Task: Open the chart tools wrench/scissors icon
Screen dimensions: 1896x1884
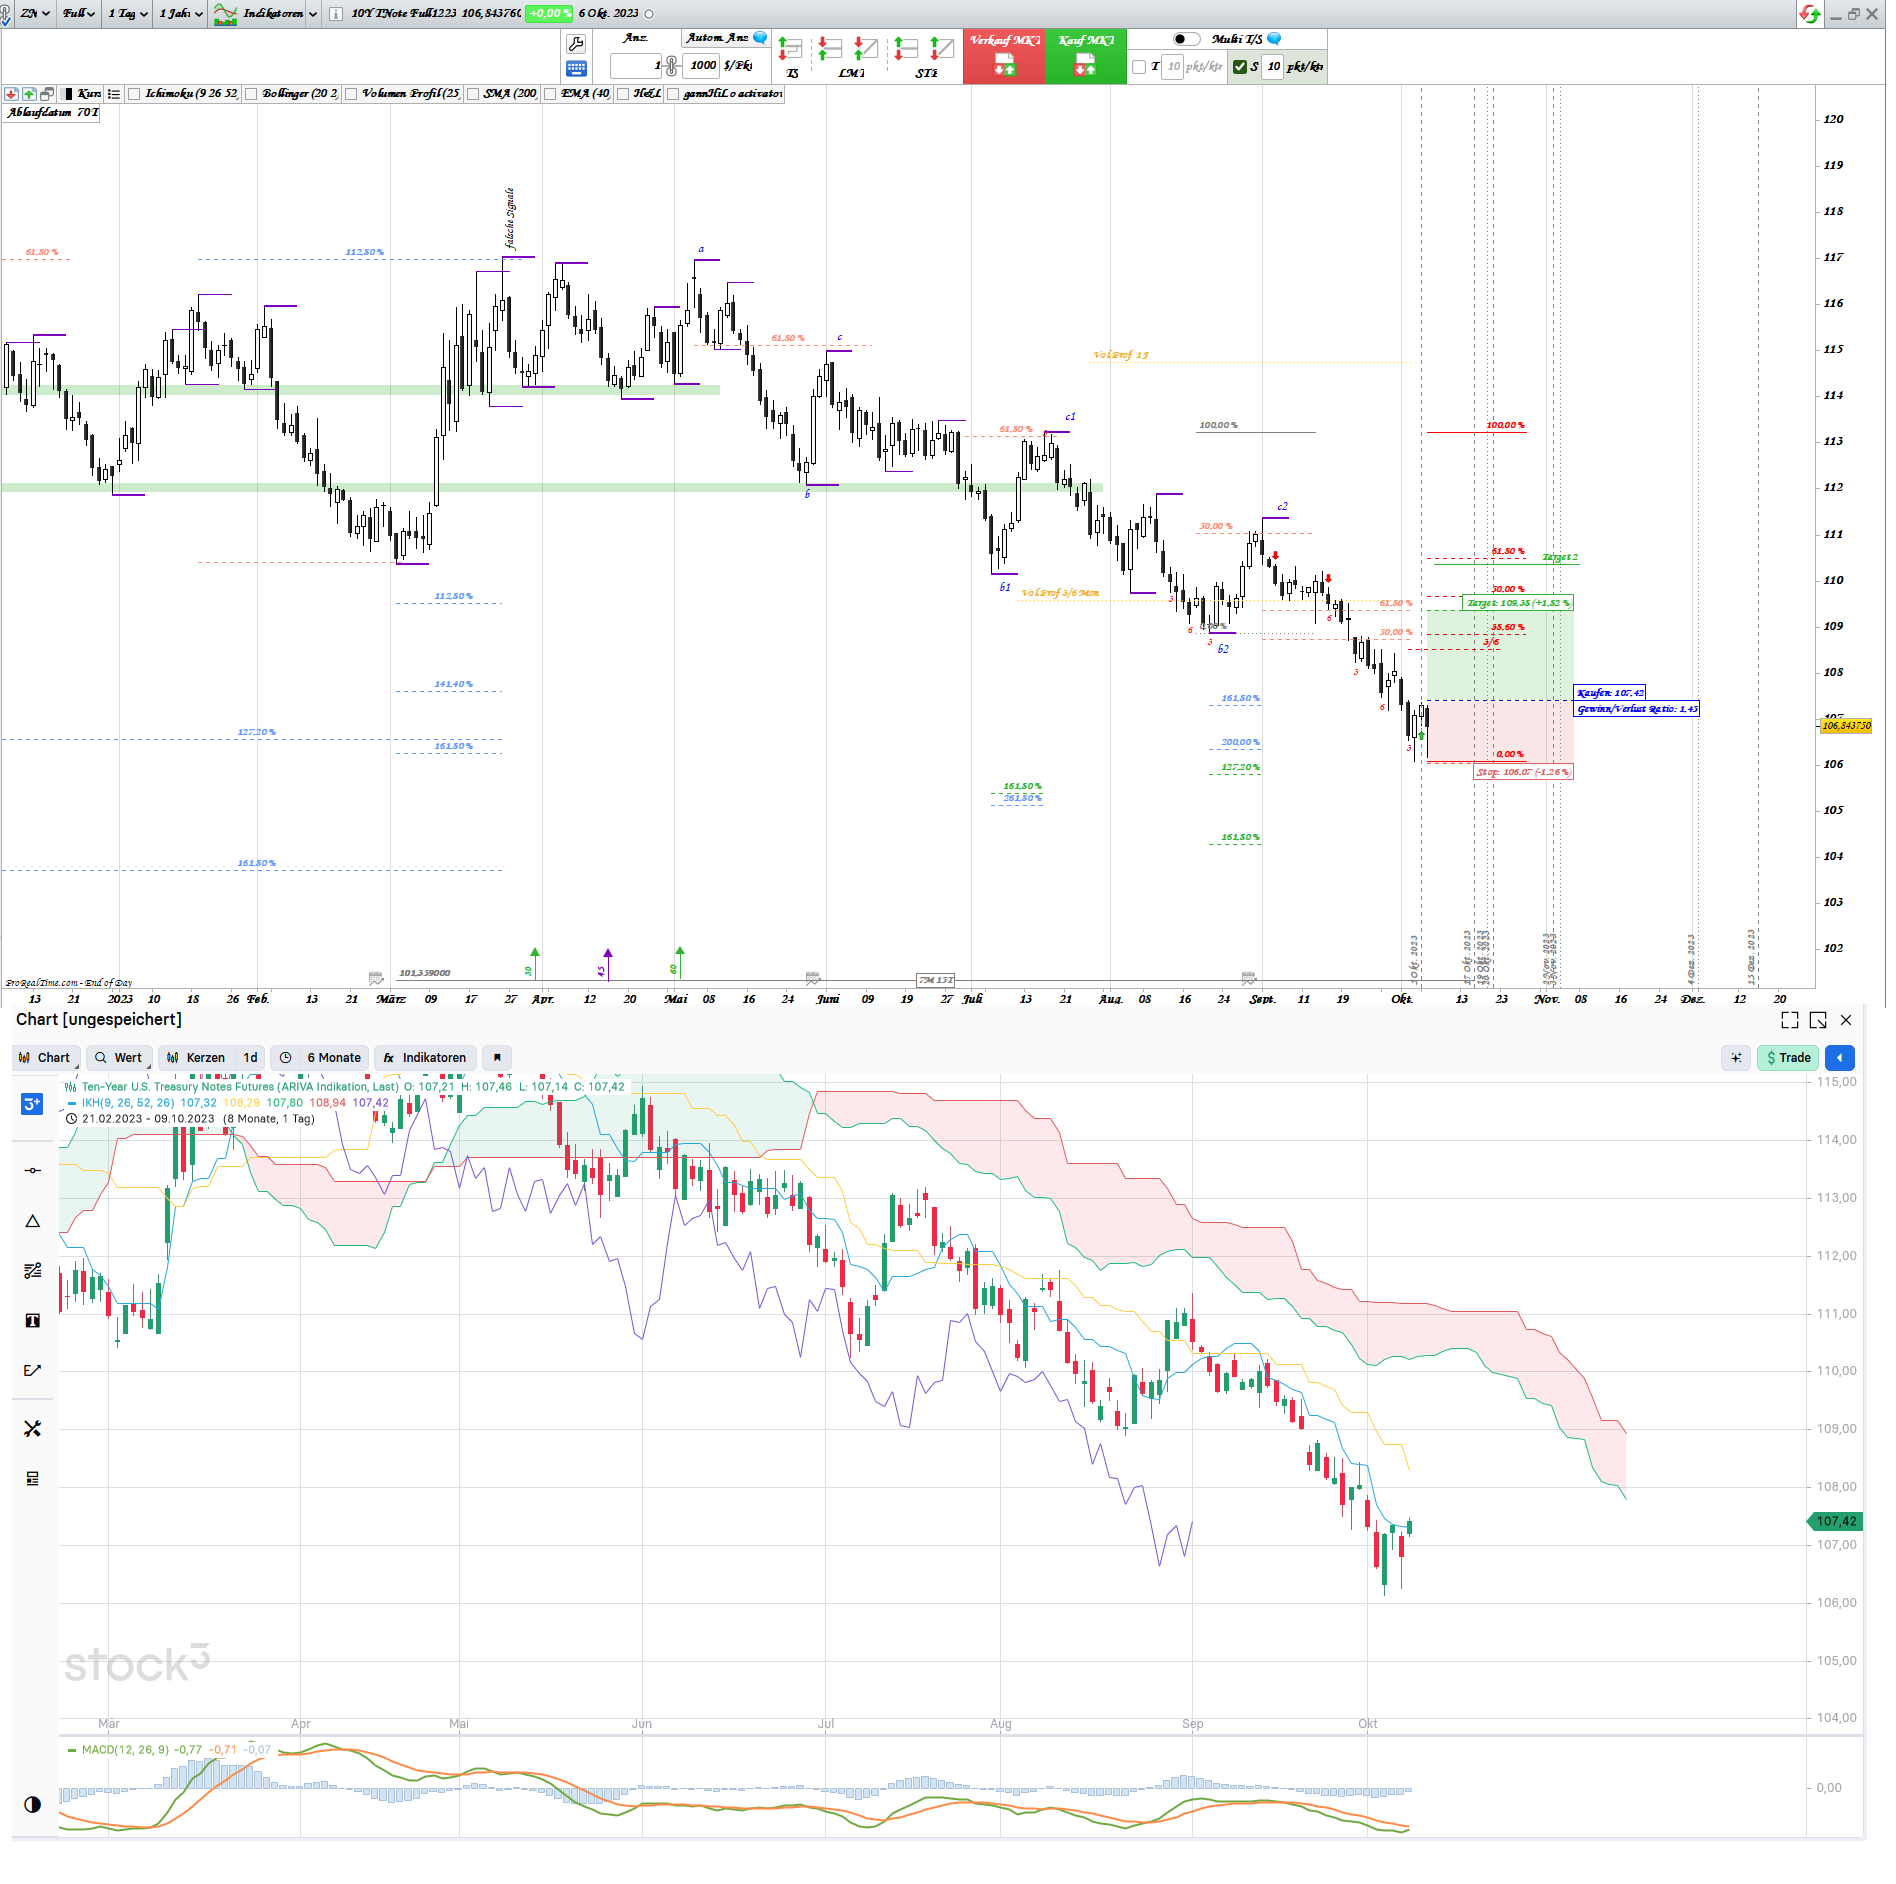Action: point(32,1428)
